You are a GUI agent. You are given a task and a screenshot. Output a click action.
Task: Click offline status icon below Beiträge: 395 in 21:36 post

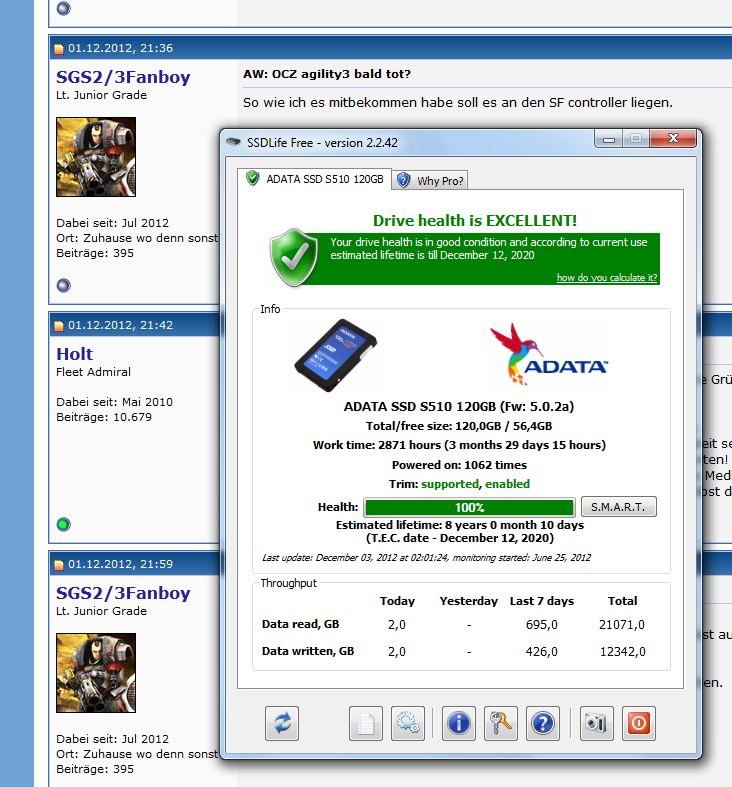click(x=63, y=286)
